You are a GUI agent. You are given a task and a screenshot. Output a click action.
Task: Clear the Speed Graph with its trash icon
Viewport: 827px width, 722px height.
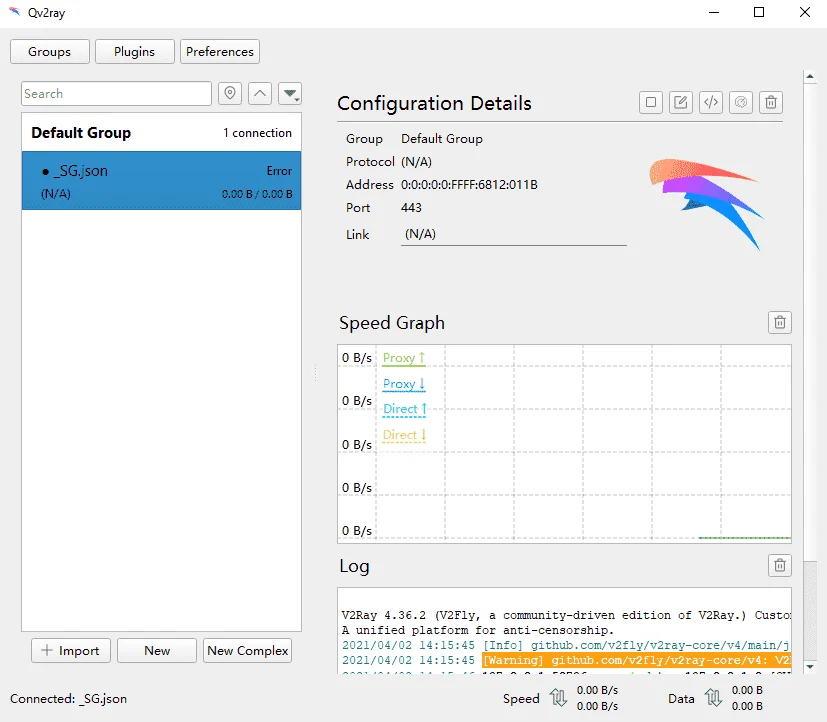pyautogui.click(x=780, y=322)
